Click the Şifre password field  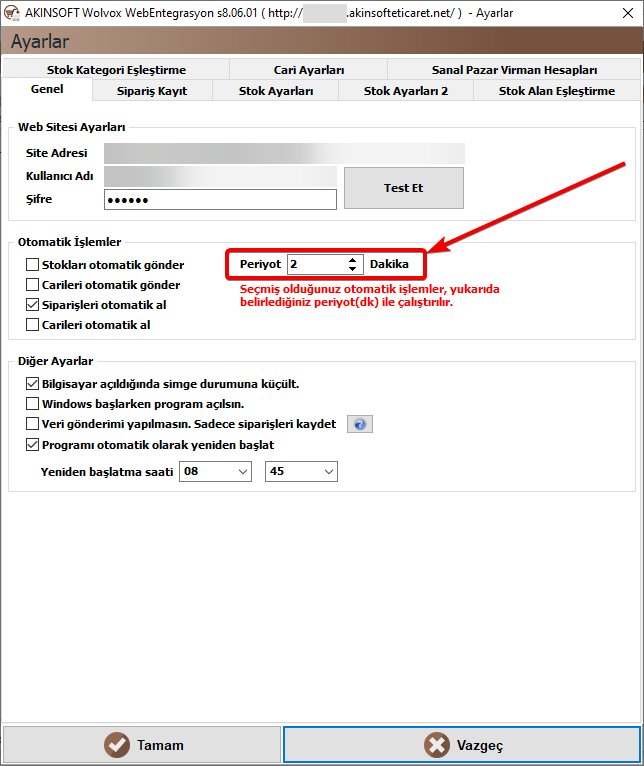[220, 200]
